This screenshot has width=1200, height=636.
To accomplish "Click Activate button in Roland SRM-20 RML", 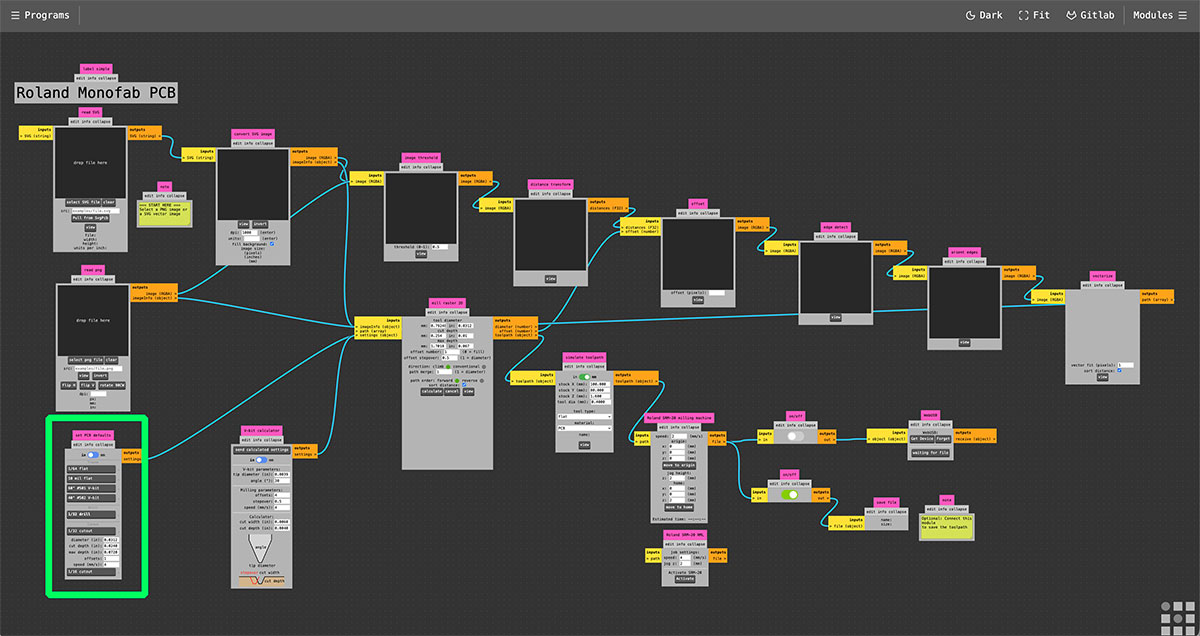I will pyautogui.click(x=684, y=578).
